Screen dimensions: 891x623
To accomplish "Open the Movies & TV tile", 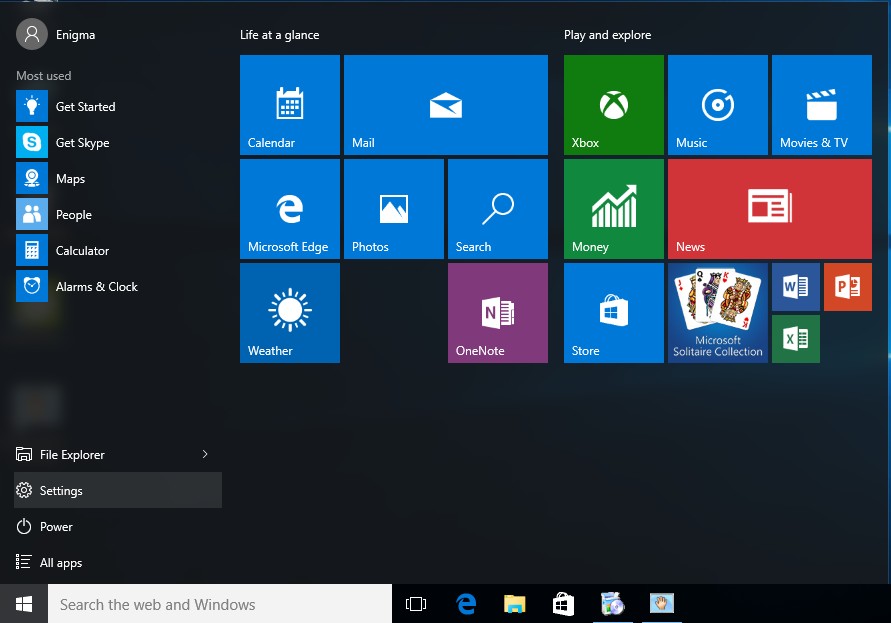I will point(822,105).
